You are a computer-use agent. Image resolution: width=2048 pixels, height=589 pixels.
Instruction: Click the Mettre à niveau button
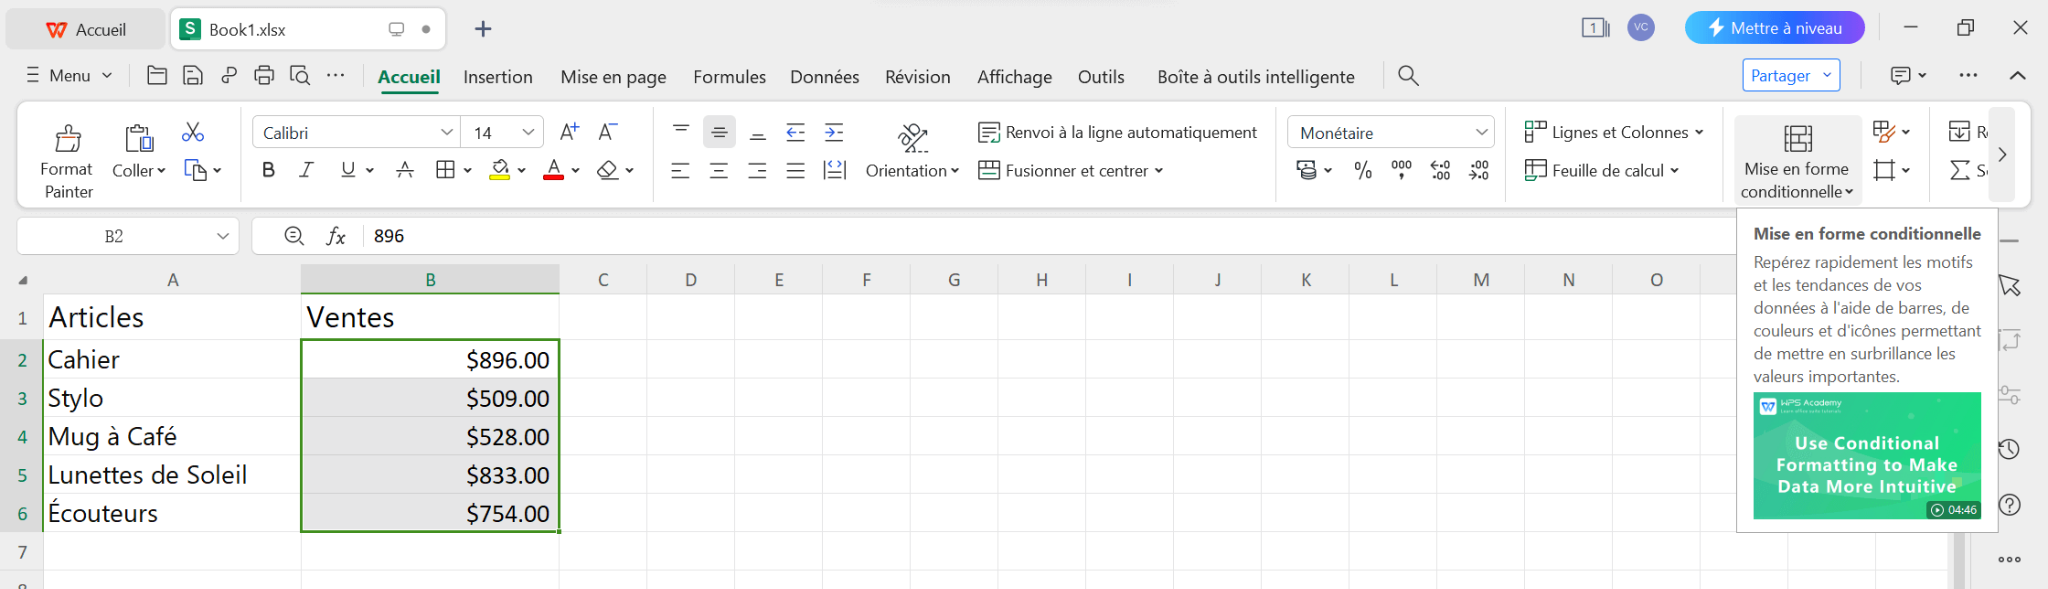tap(1774, 28)
